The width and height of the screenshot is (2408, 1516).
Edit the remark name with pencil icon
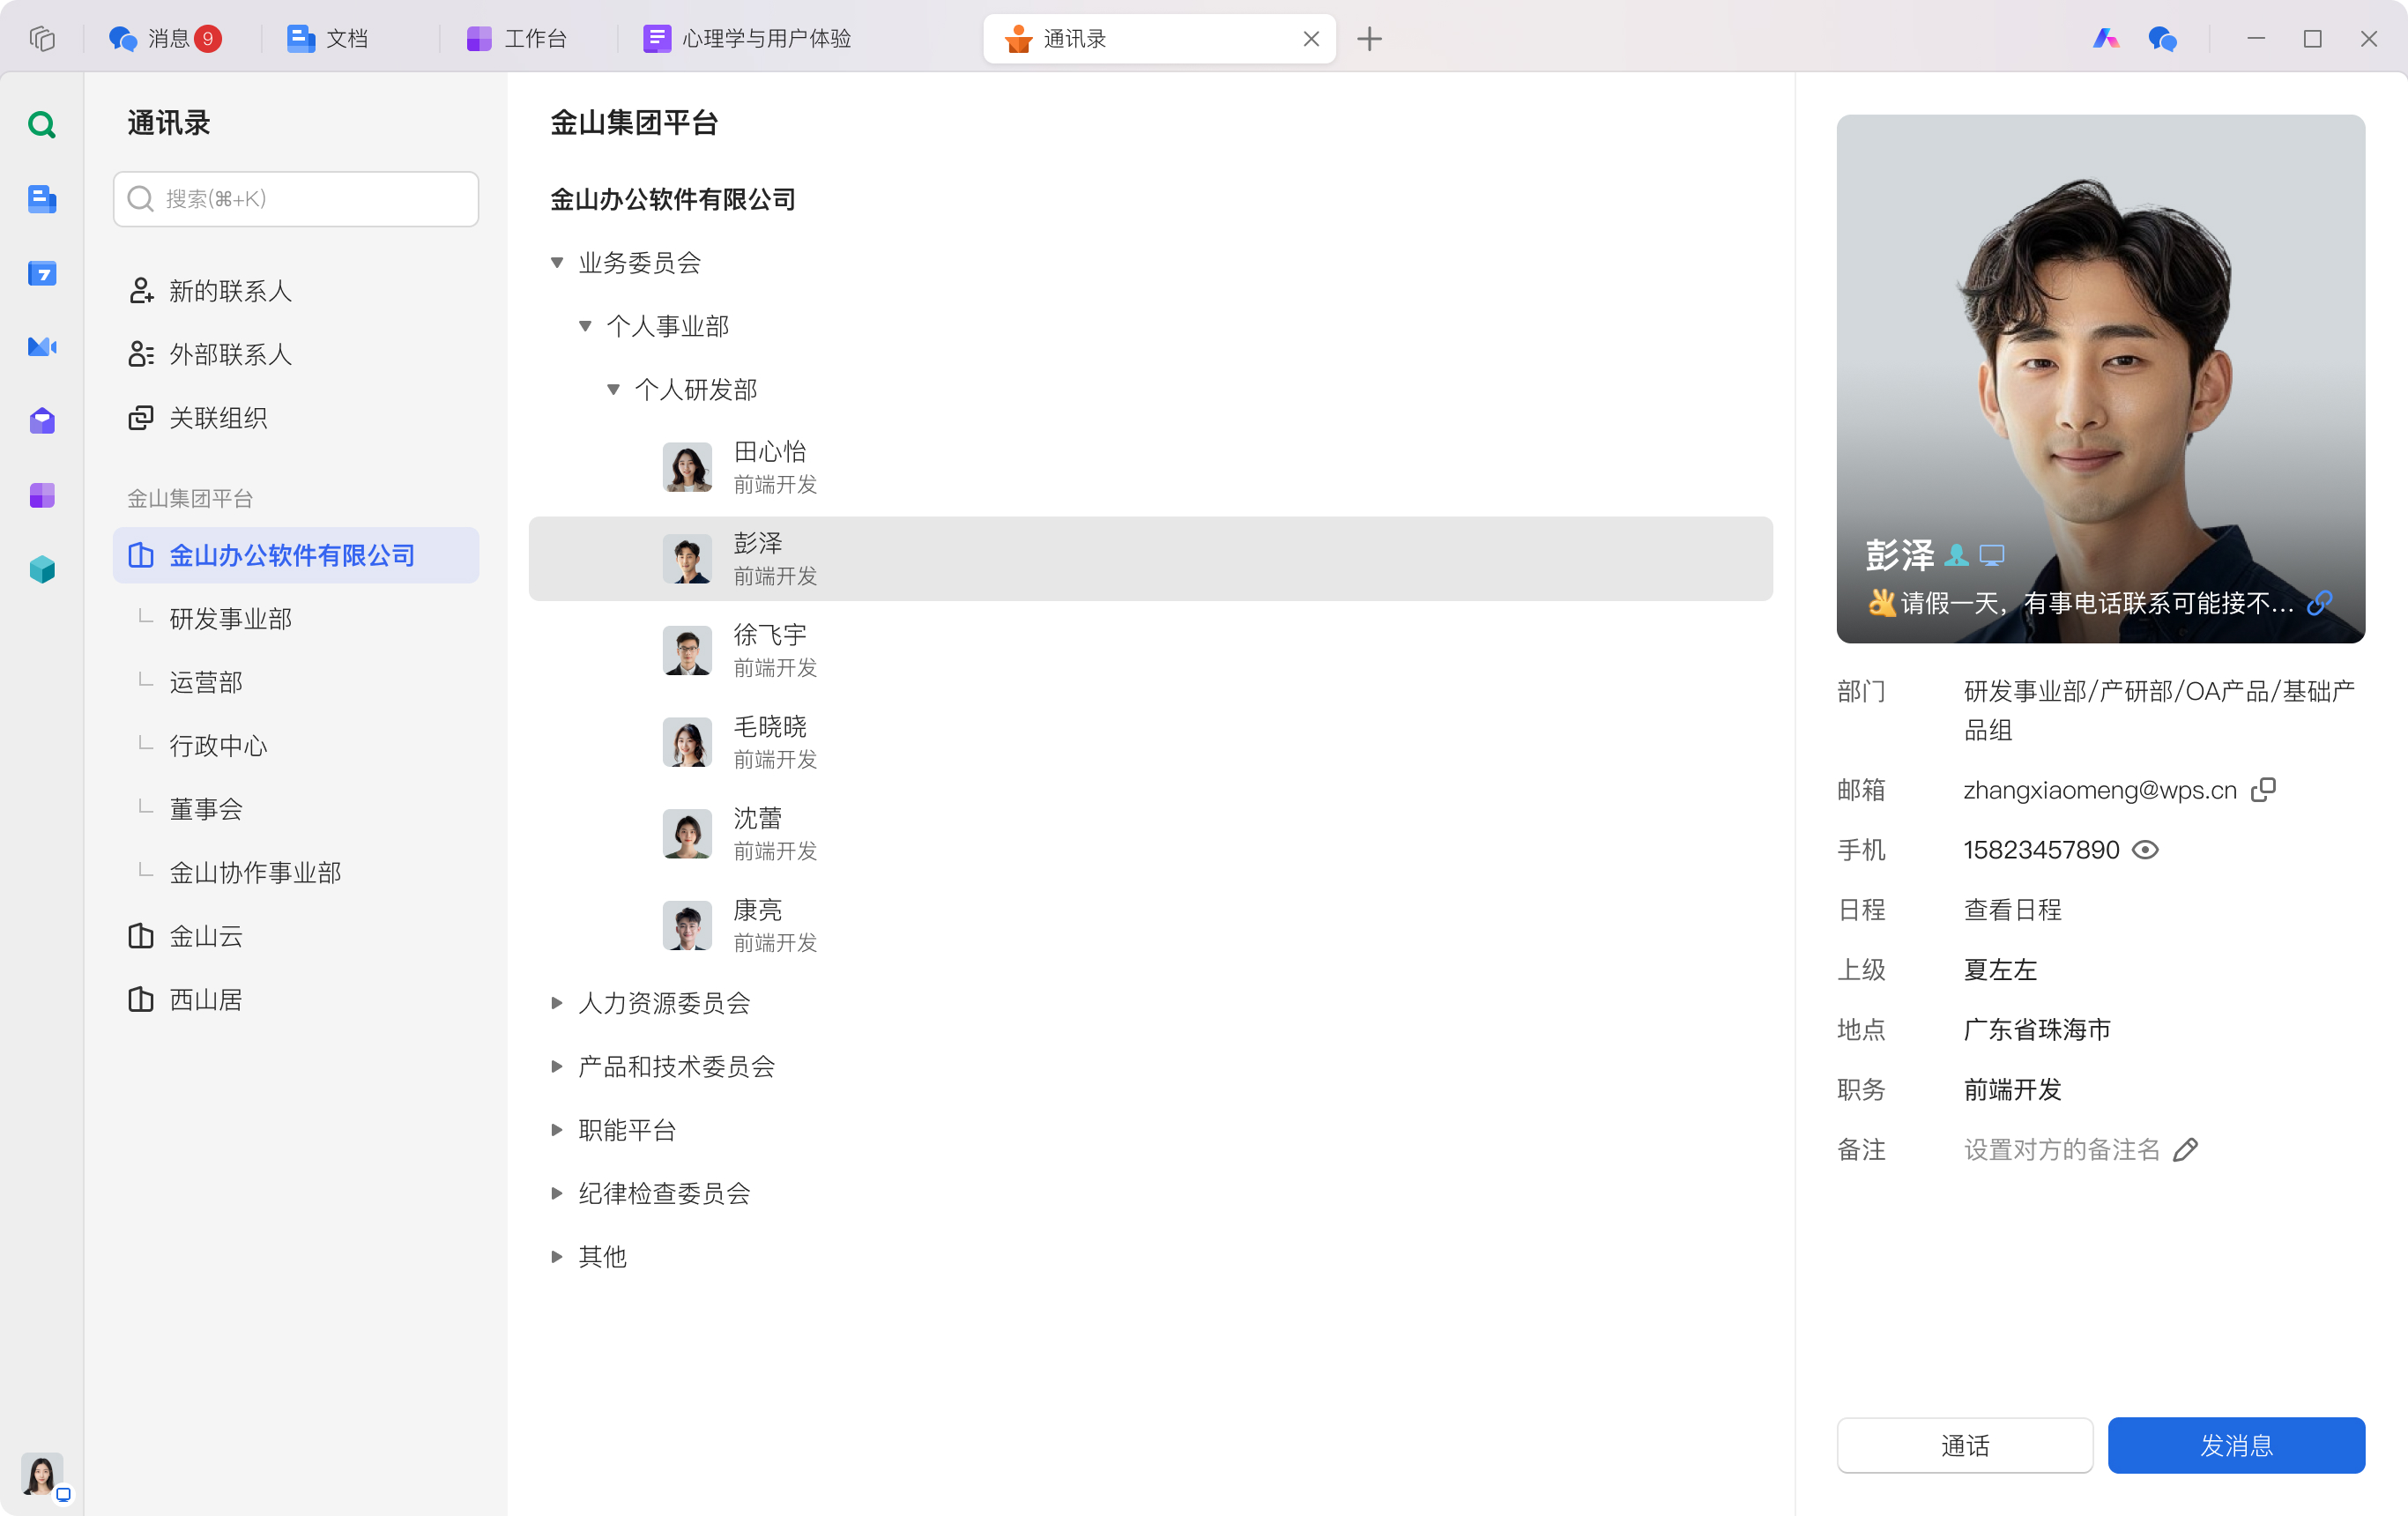tap(2186, 1150)
